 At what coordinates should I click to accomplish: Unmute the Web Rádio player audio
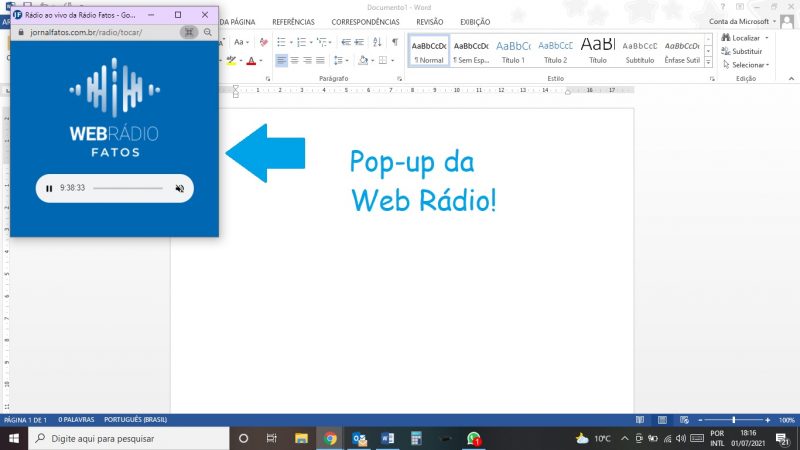click(180, 188)
